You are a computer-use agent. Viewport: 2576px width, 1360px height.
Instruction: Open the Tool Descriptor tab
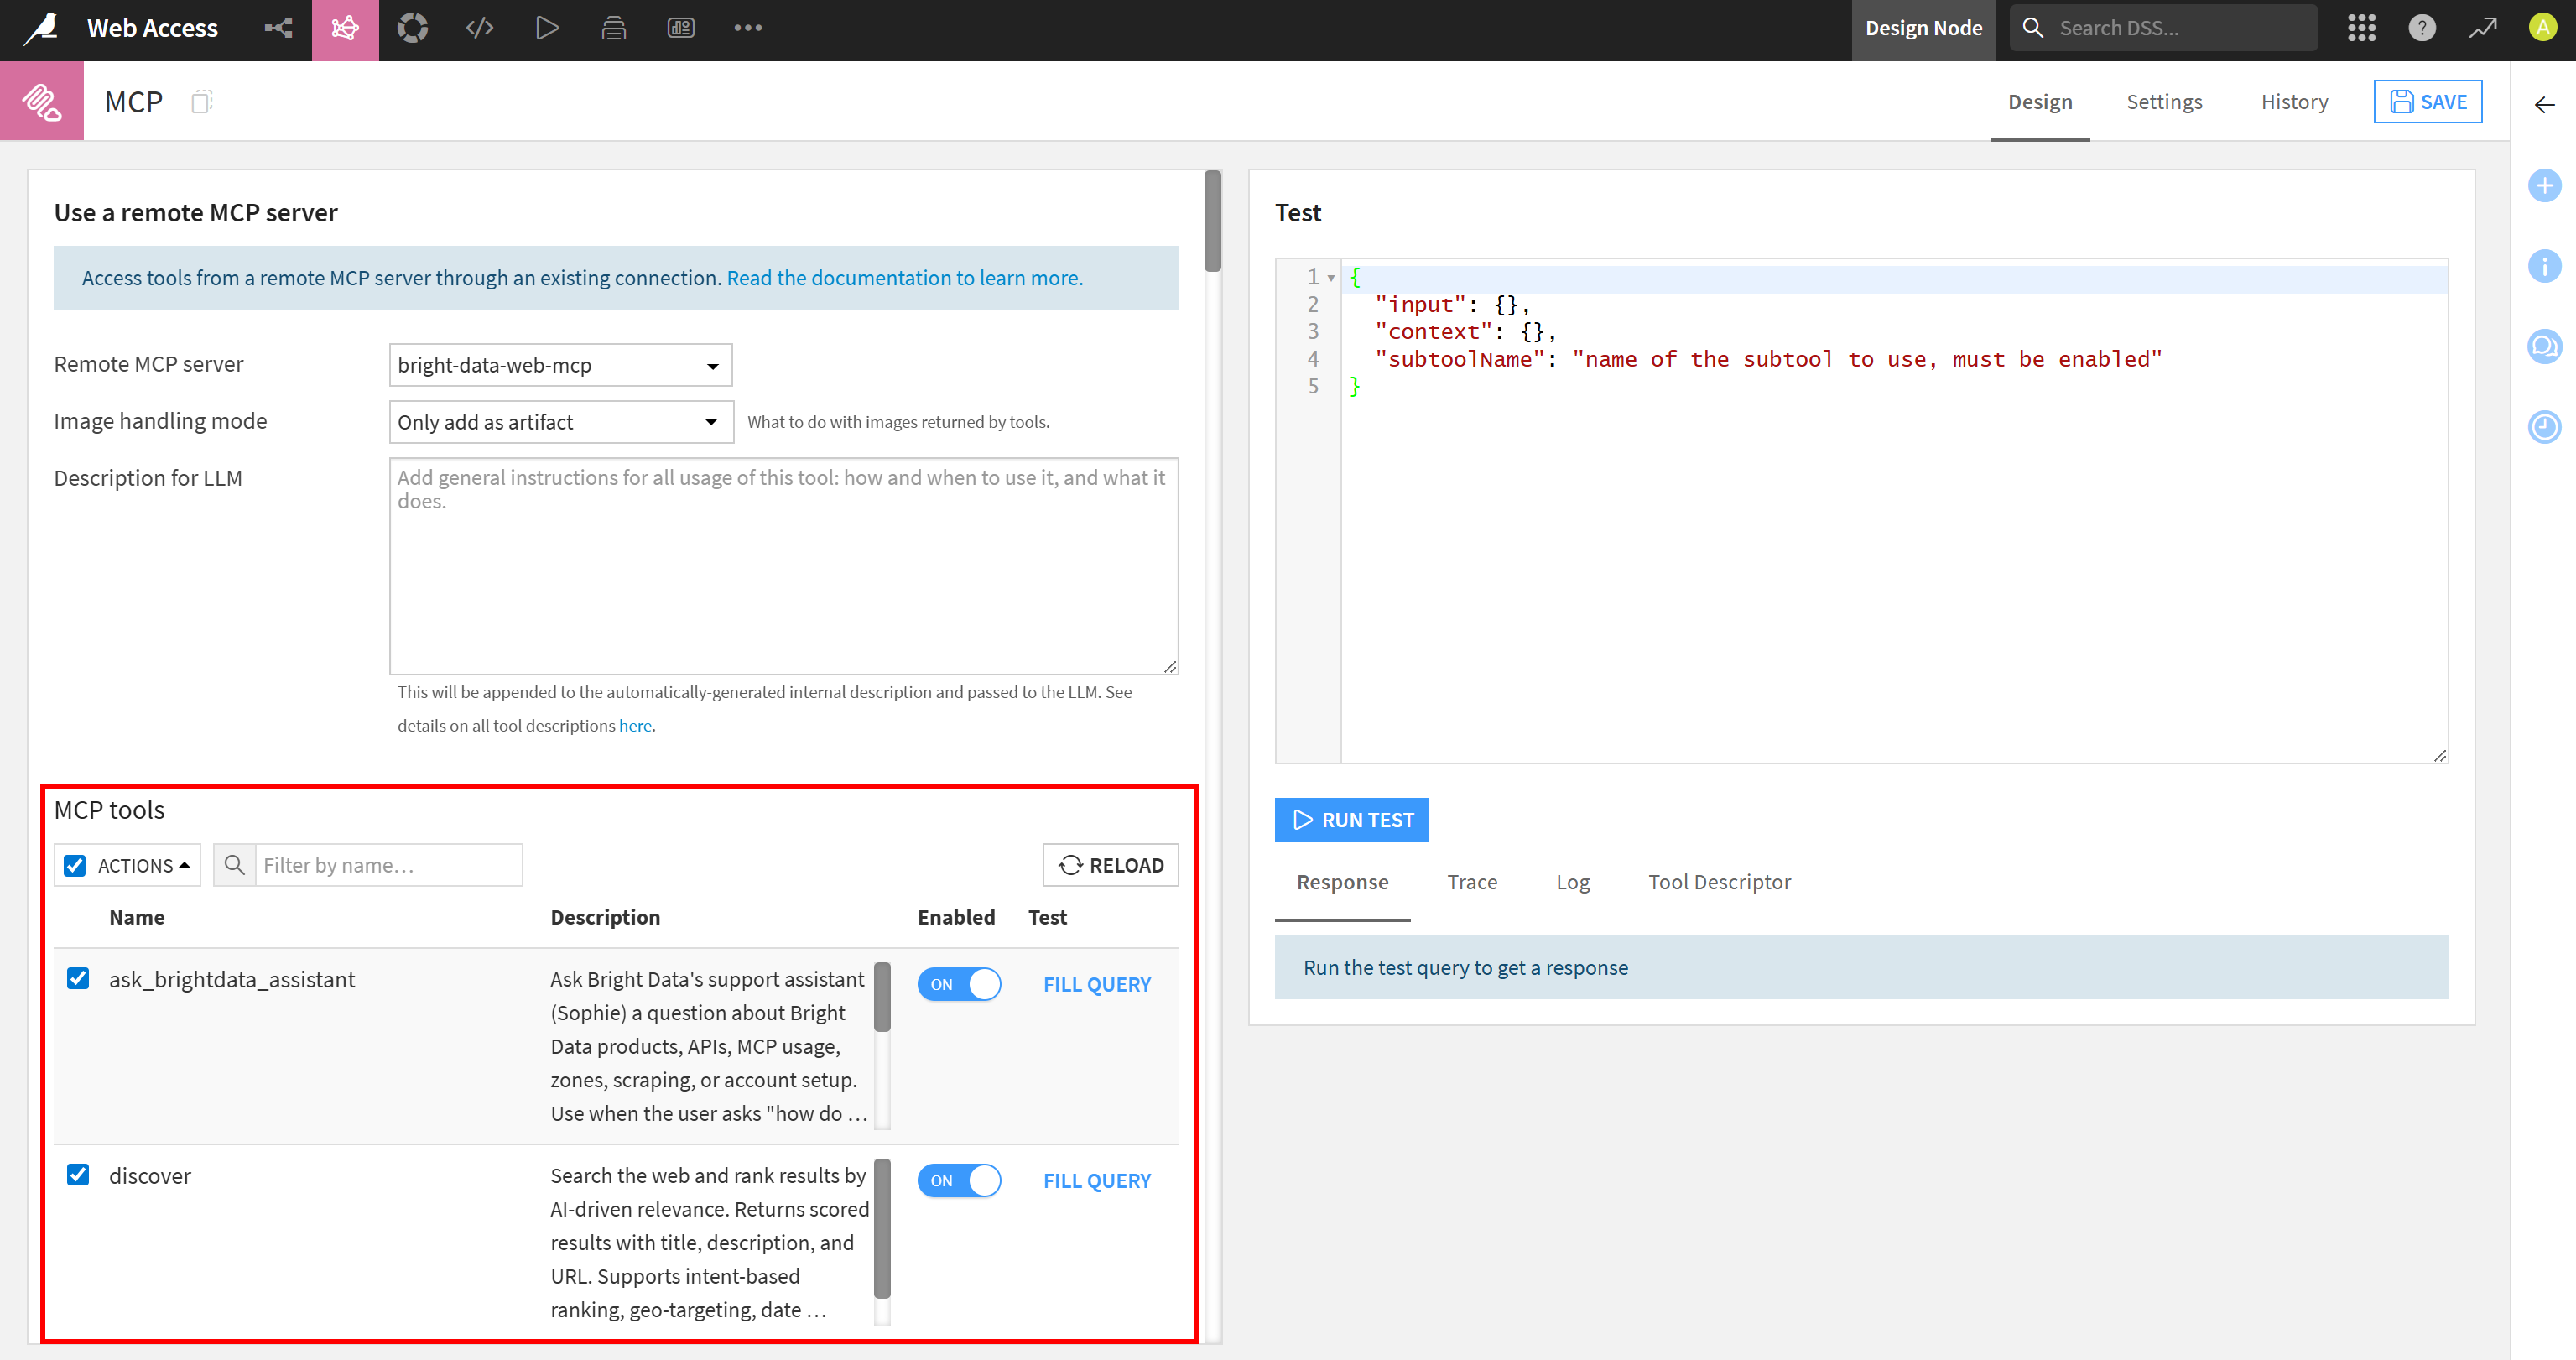(1719, 882)
